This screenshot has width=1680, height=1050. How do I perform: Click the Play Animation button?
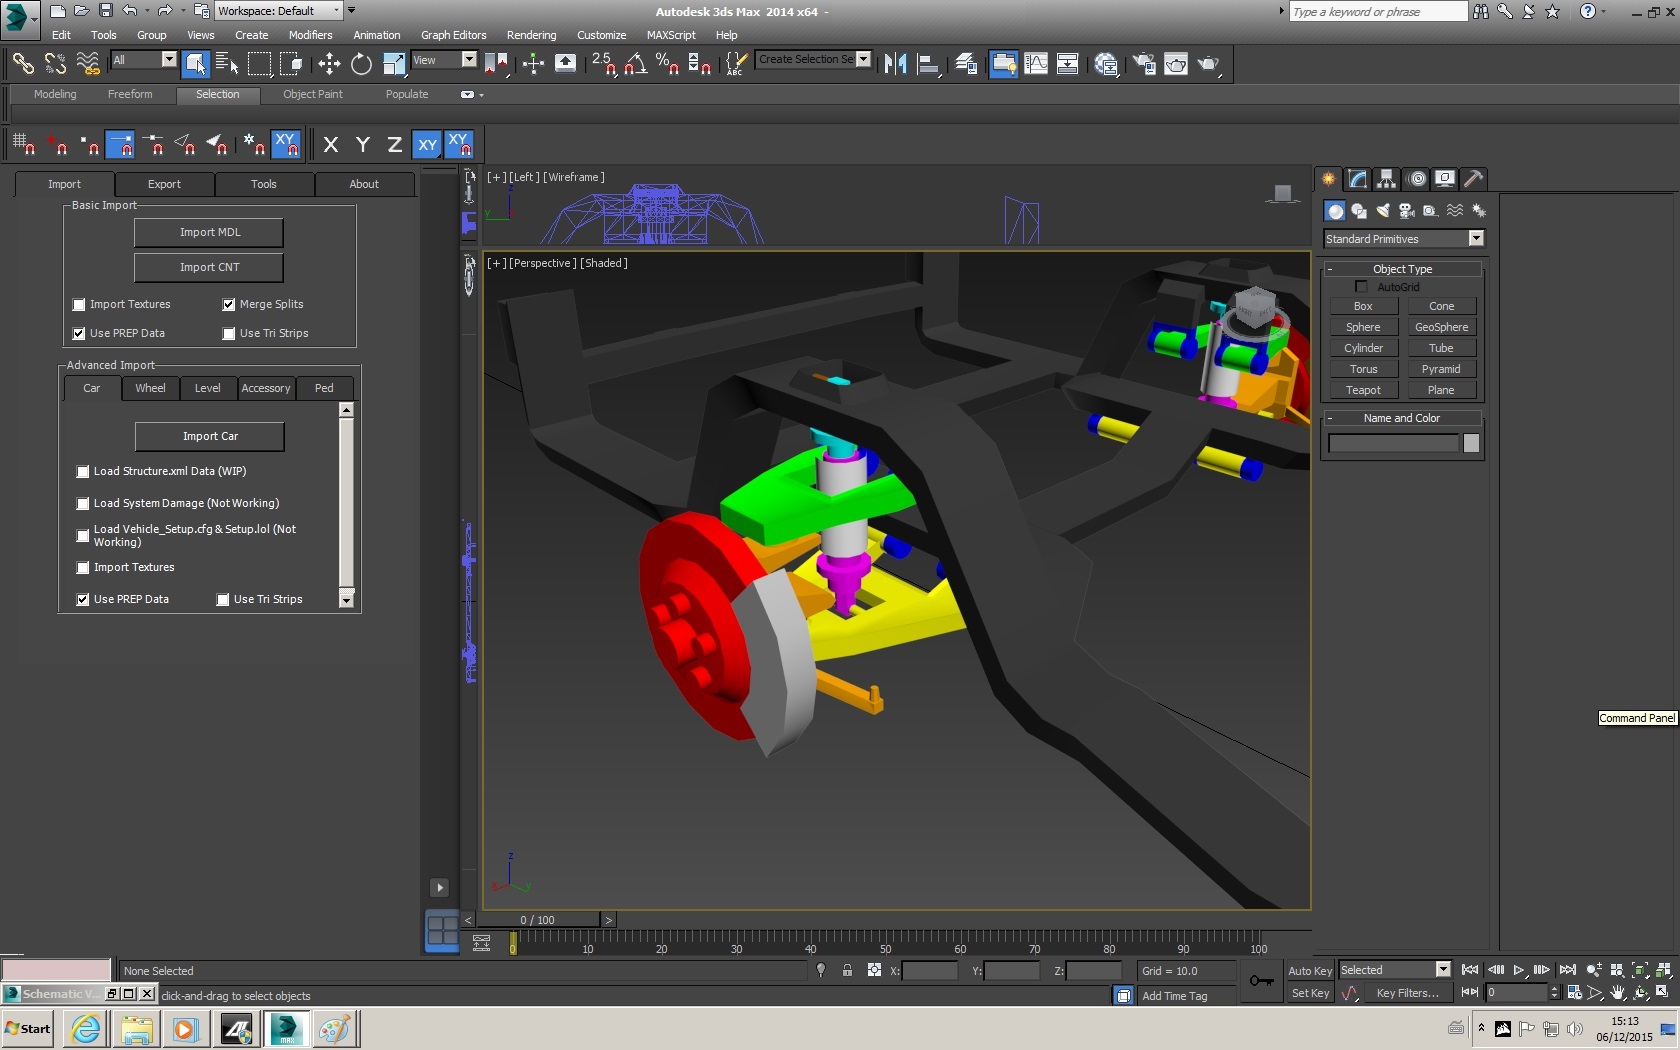1518,970
